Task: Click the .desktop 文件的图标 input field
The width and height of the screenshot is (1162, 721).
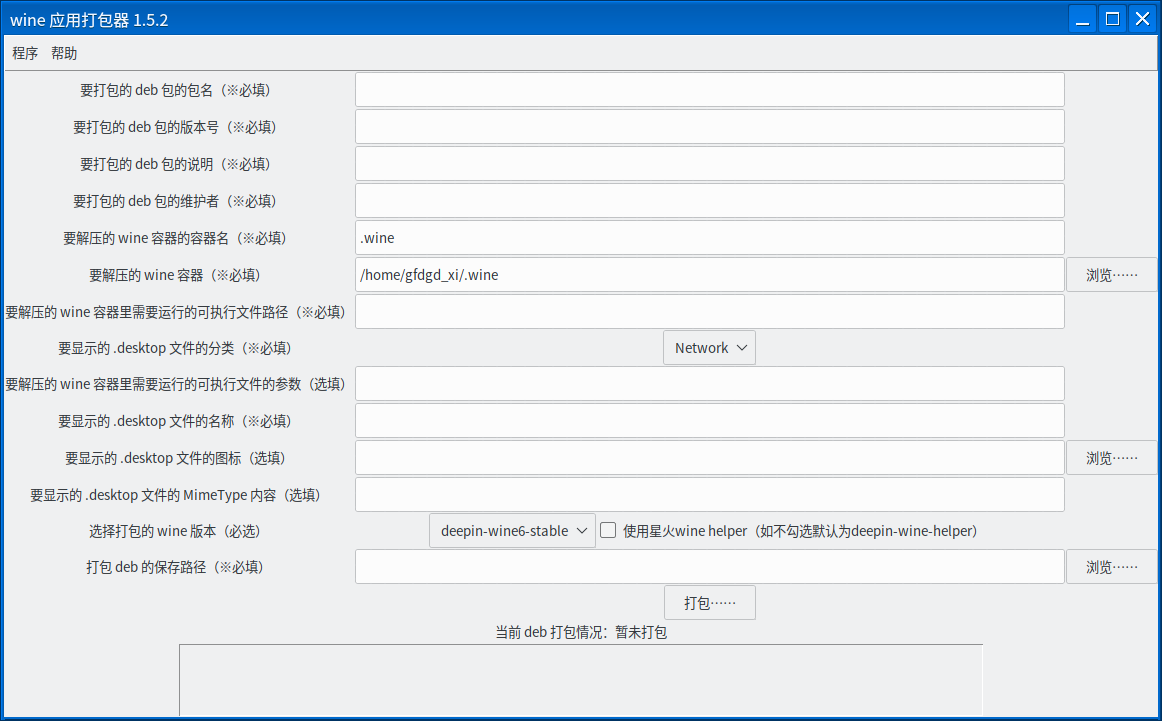Action: pyautogui.click(x=709, y=458)
